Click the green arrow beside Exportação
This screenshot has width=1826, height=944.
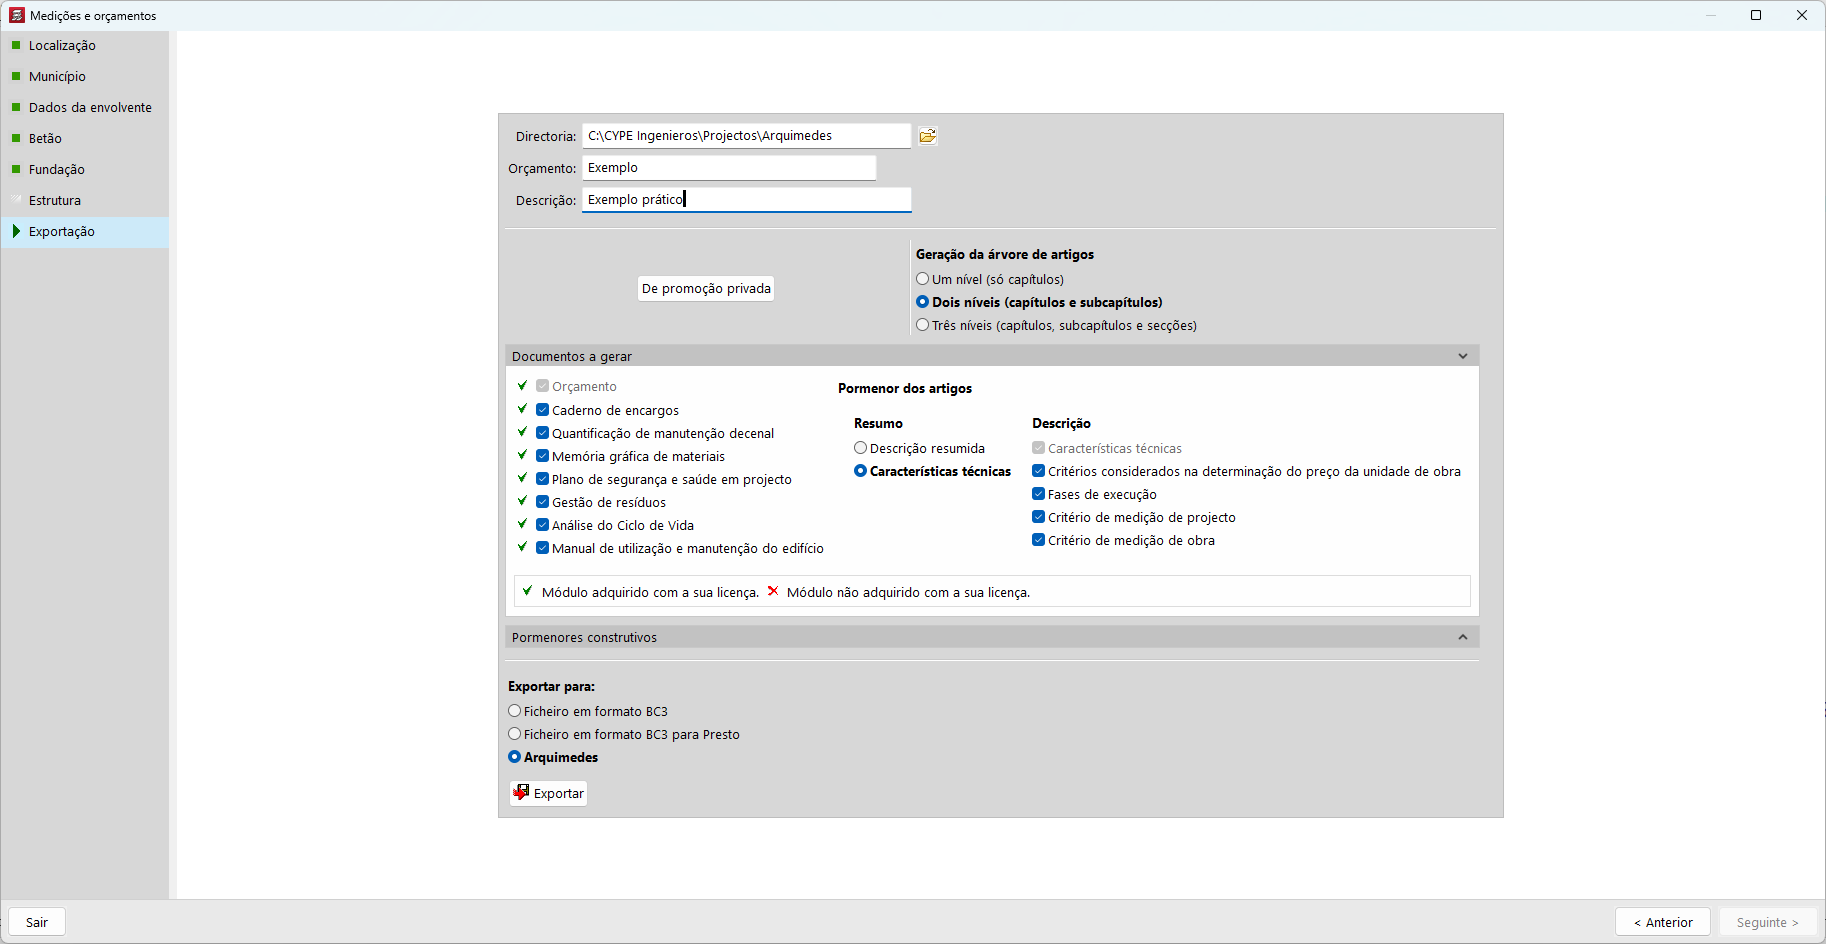pos(16,231)
